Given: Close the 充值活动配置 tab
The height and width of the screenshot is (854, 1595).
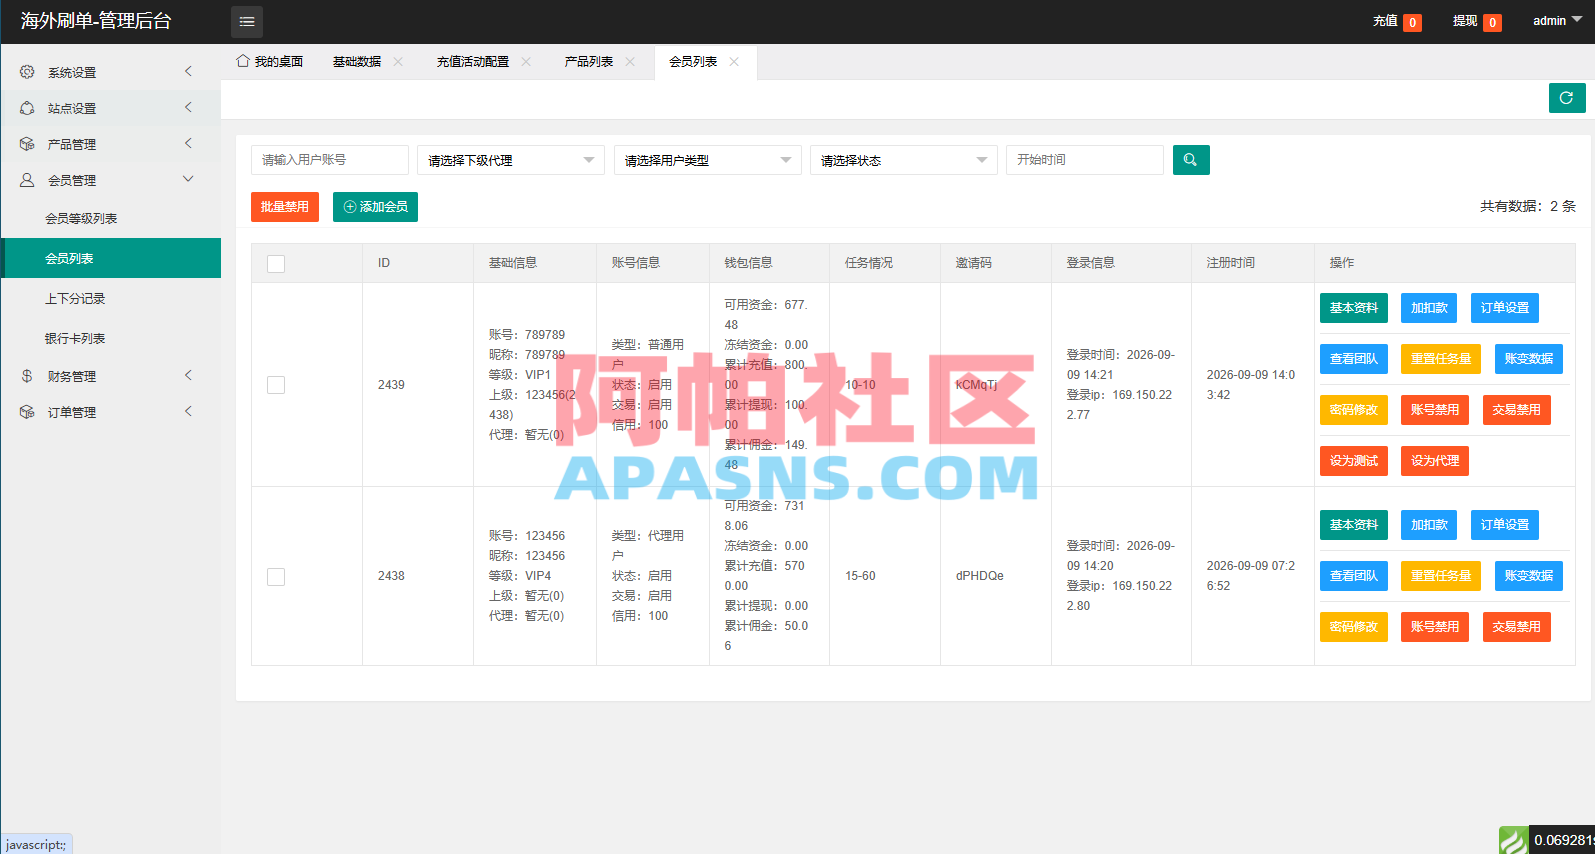Looking at the screenshot, I should point(526,62).
